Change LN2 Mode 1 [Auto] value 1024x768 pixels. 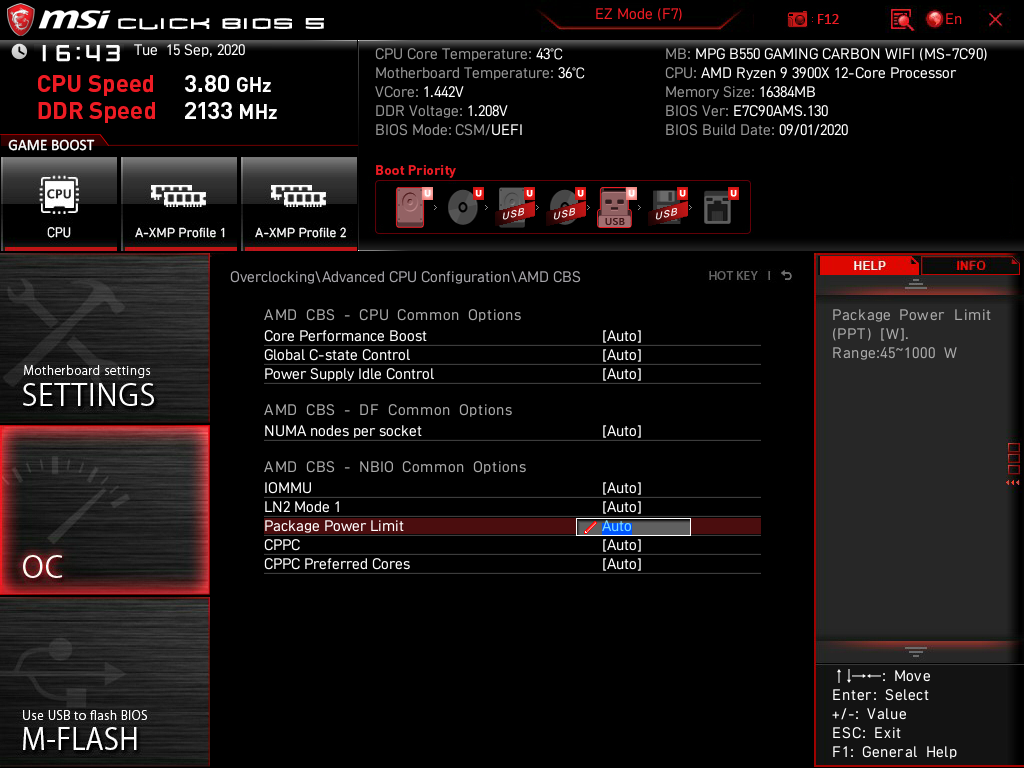click(622, 507)
